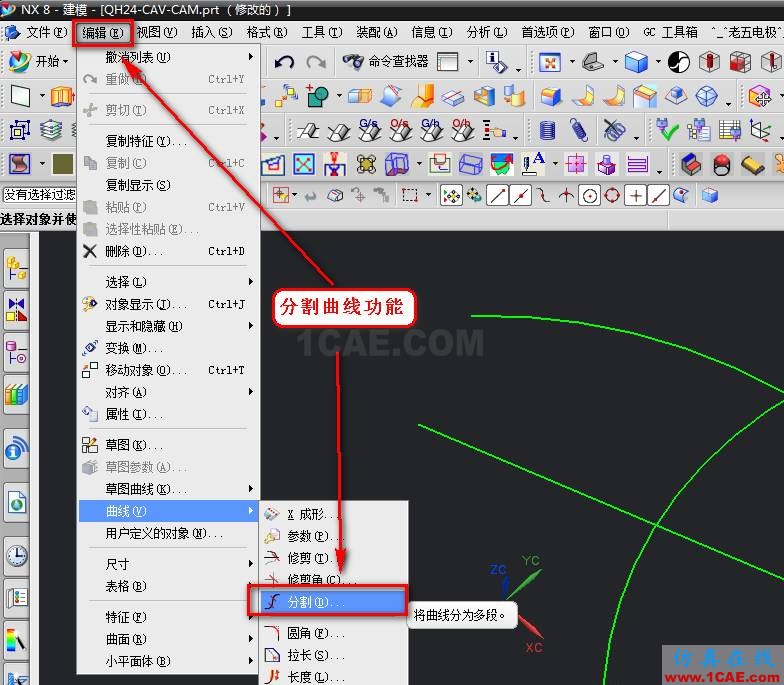Expand the 对齐 submenu
Viewport: 784px width, 685px height.
[x=168, y=392]
